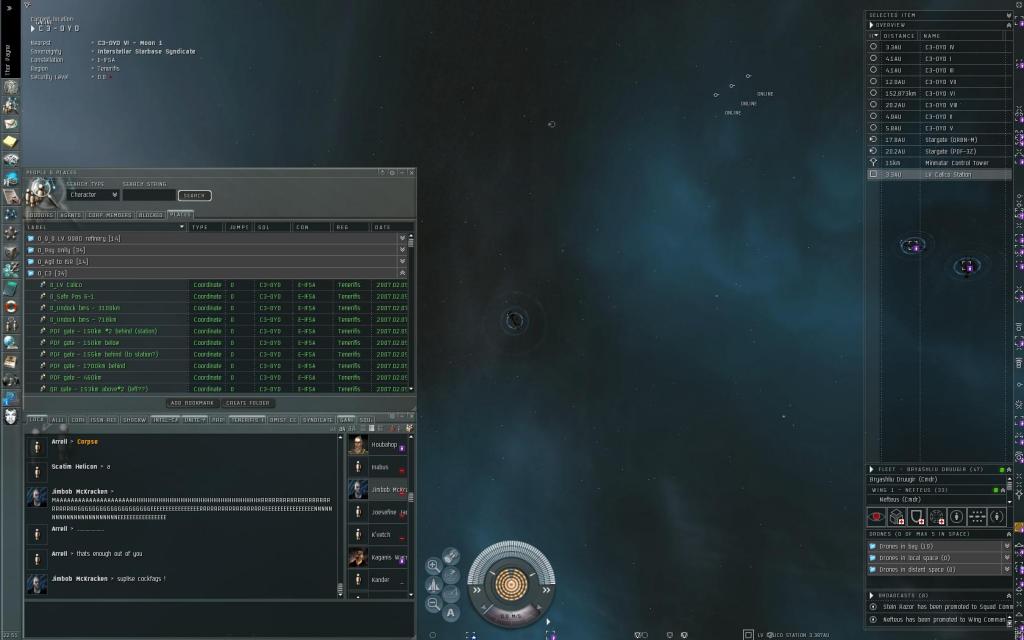1024x640 pixels.
Task: Click Jimbob McKracken's portrait in member list
Action: [357, 490]
